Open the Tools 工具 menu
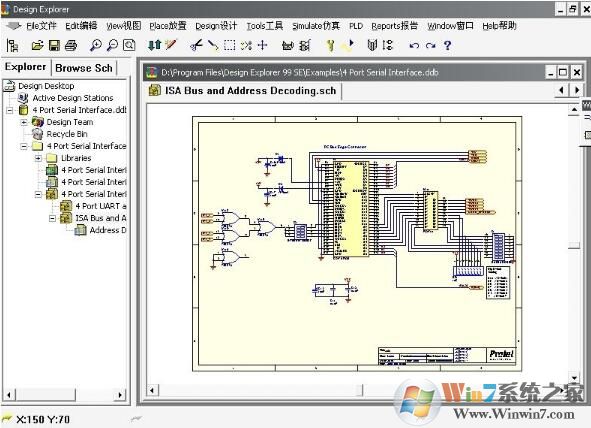The width and height of the screenshot is (591, 428). coord(265,26)
